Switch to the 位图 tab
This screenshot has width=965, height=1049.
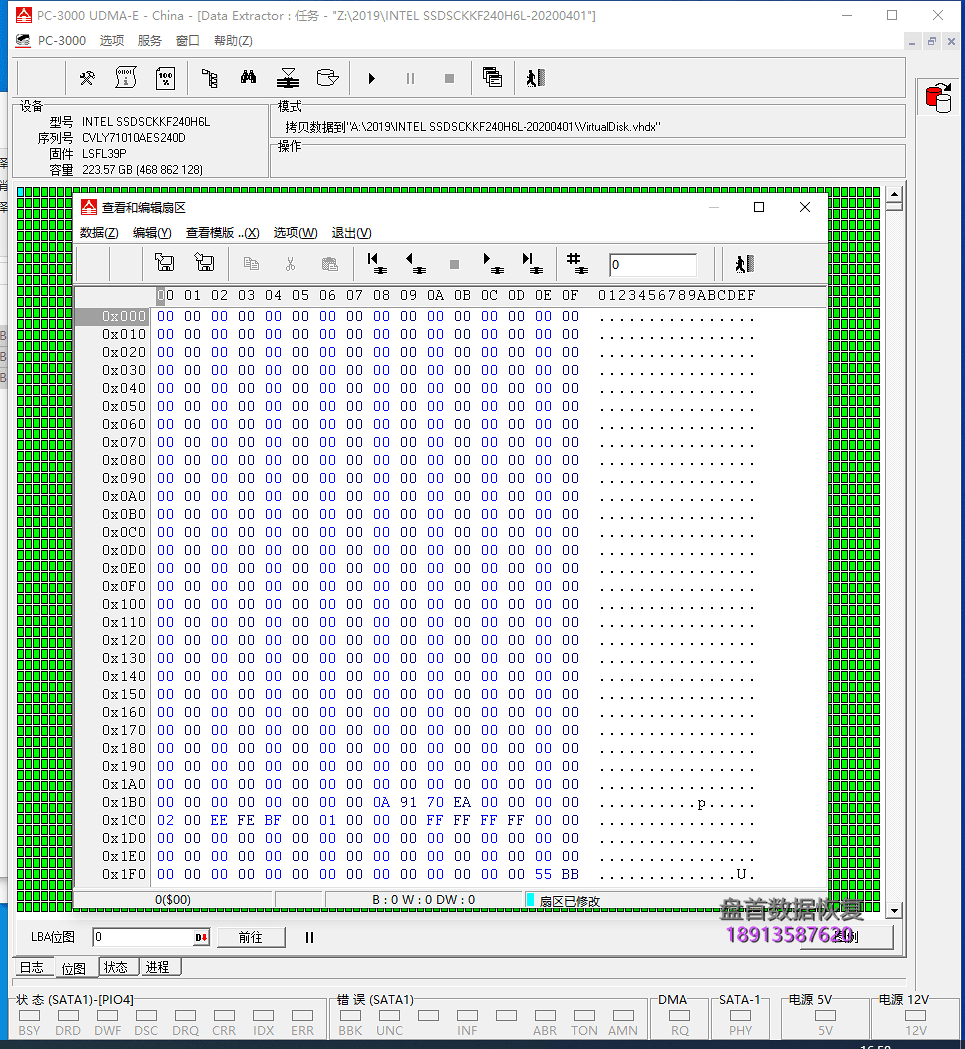(x=74, y=968)
